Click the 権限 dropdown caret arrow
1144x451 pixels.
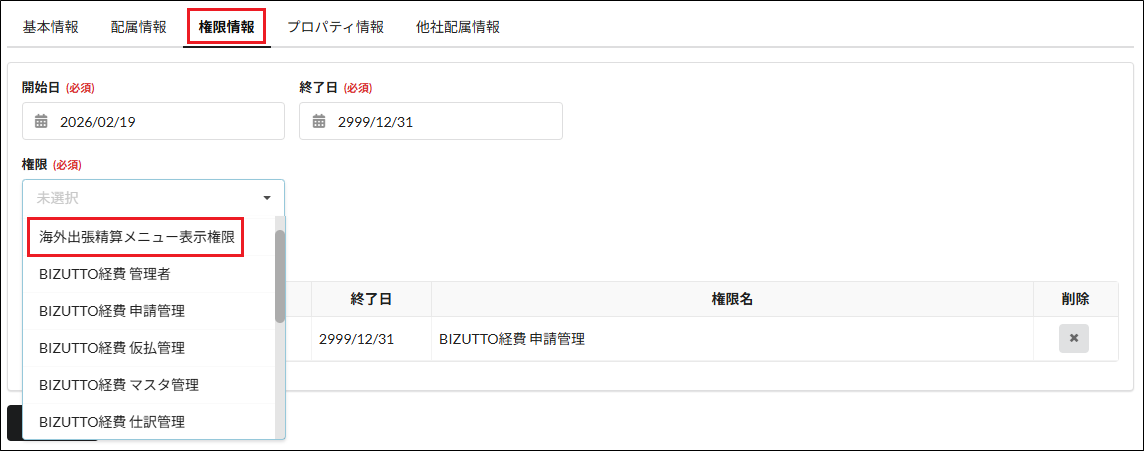coord(267,198)
